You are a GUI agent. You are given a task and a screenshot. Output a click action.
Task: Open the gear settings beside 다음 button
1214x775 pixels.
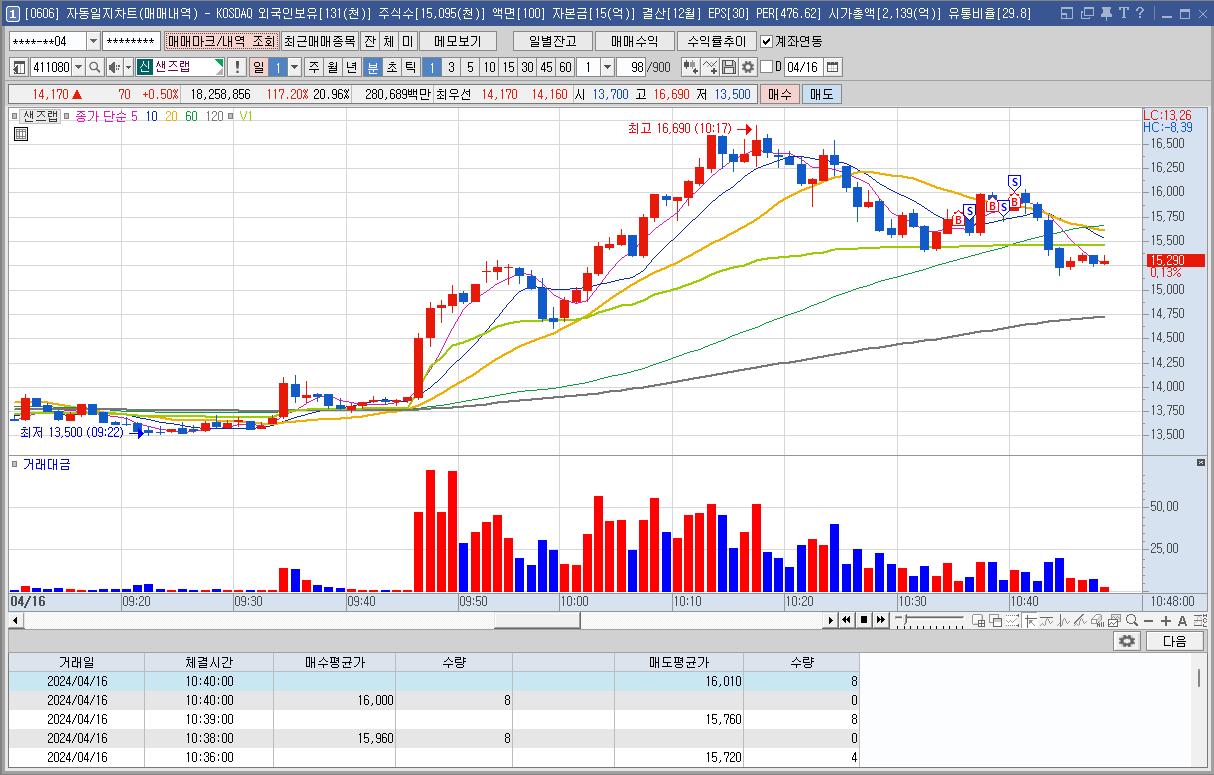(1127, 641)
